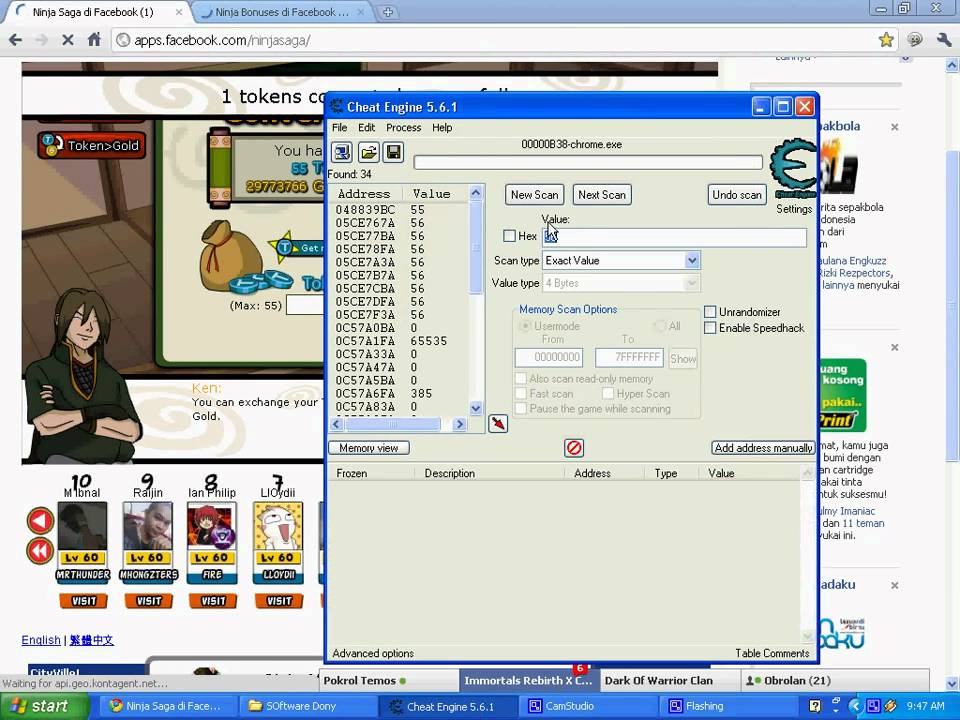The width and height of the screenshot is (960, 720).
Task: Toggle the Hyper Scan checkbox
Action: tap(608, 393)
